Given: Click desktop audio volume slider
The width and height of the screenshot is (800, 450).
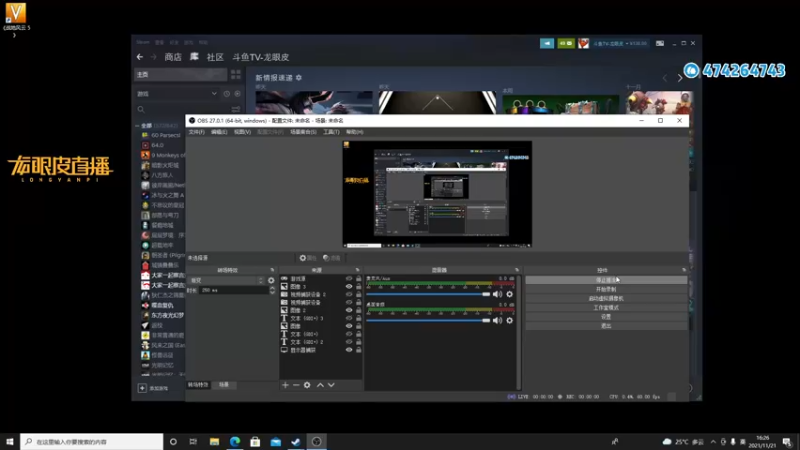Looking at the screenshot, I should [428, 320].
